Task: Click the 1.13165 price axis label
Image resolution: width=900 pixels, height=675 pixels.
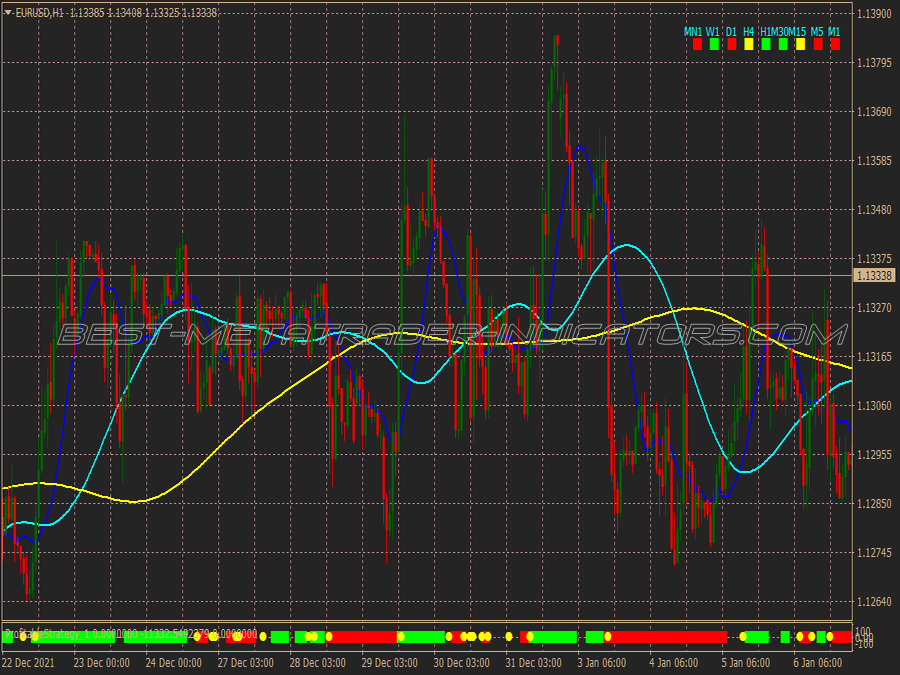Action: click(874, 357)
